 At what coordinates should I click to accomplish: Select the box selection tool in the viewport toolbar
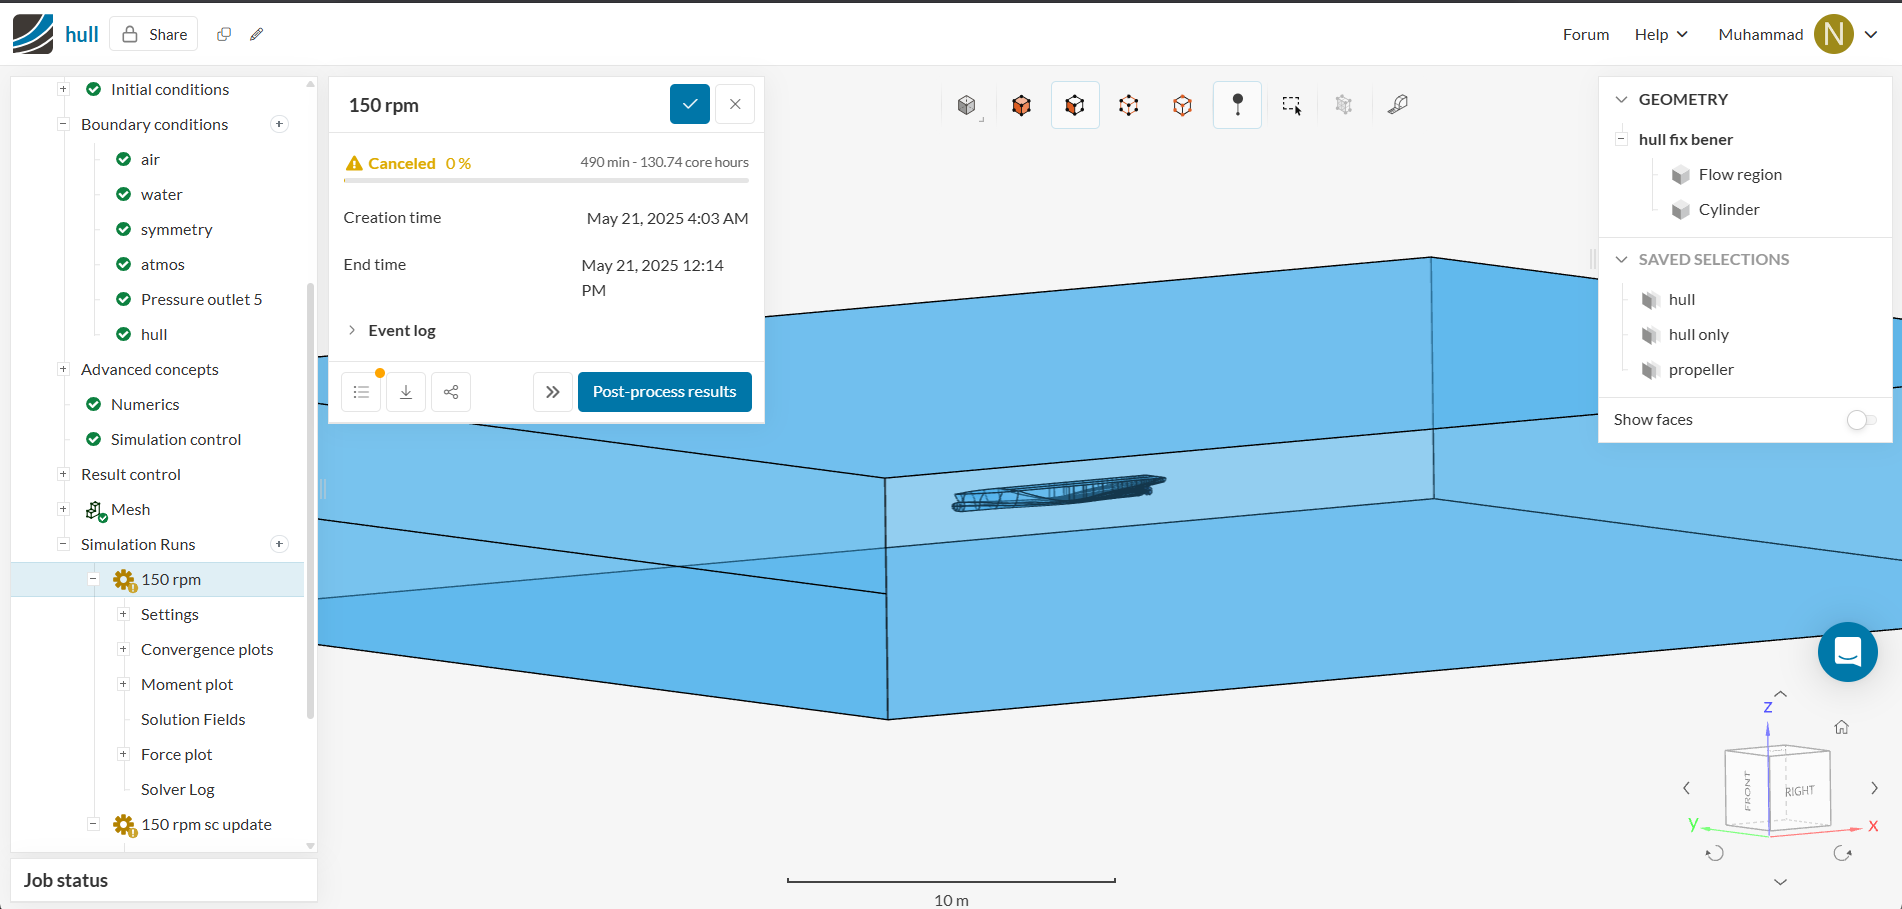click(x=1291, y=104)
